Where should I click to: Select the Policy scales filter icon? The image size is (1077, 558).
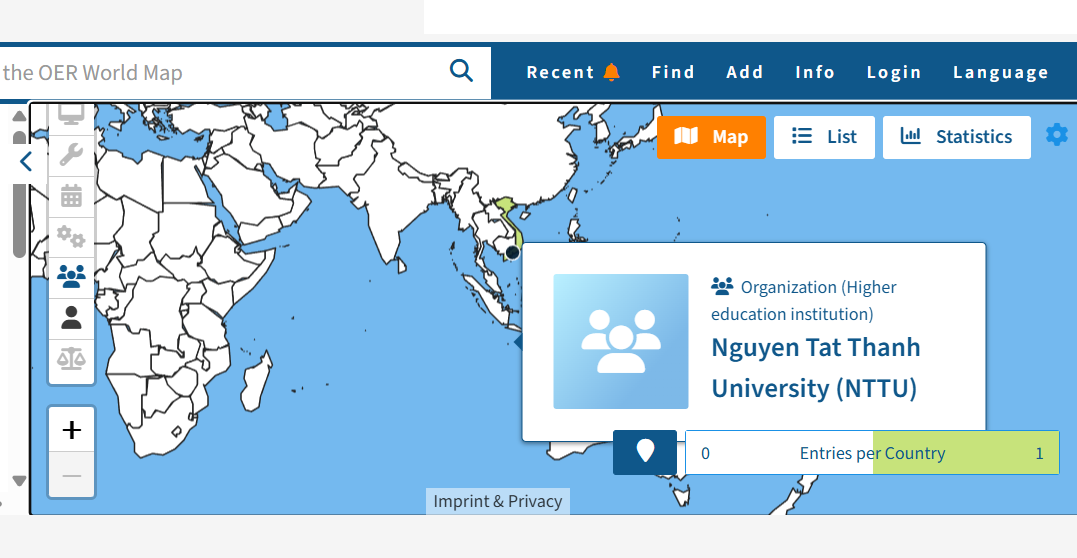71,358
